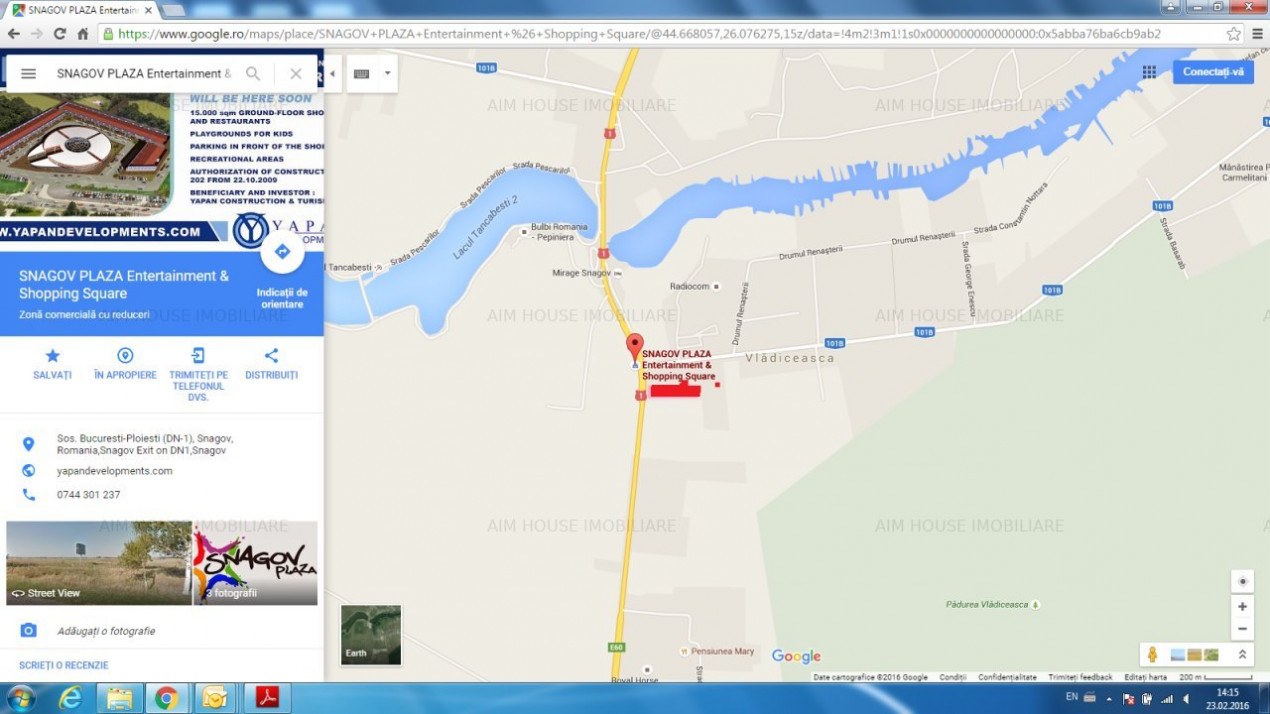
Task: Switch to Earth satellite view thumbnail
Action: pyautogui.click(x=371, y=635)
